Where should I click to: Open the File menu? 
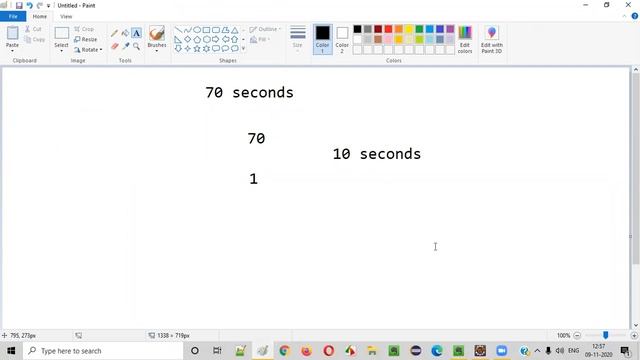(13, 16)
